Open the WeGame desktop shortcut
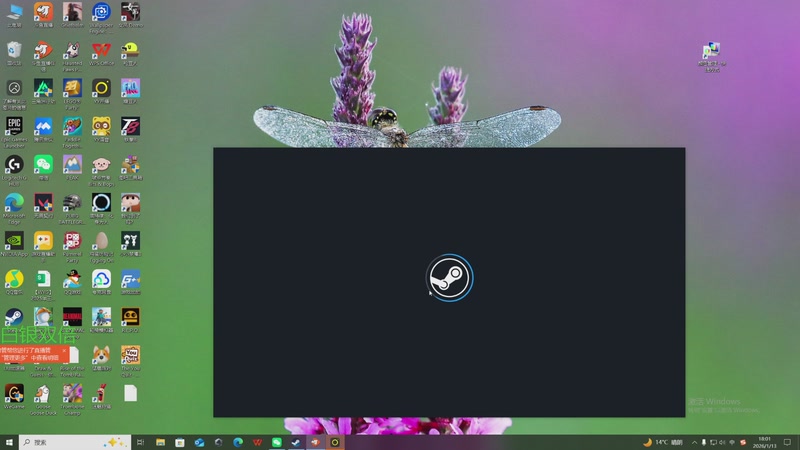Screen dimensions: 800x450 click(14, 396)
